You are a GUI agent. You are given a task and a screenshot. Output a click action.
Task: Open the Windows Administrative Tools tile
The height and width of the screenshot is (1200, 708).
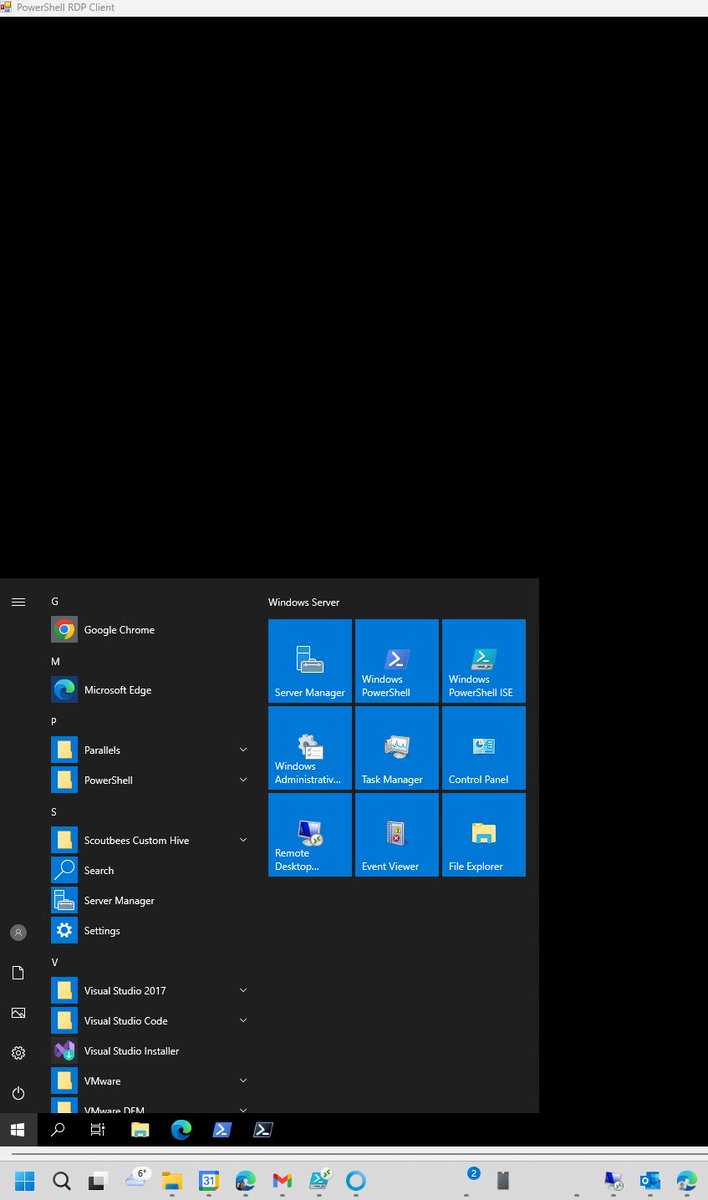coord(310,748)
